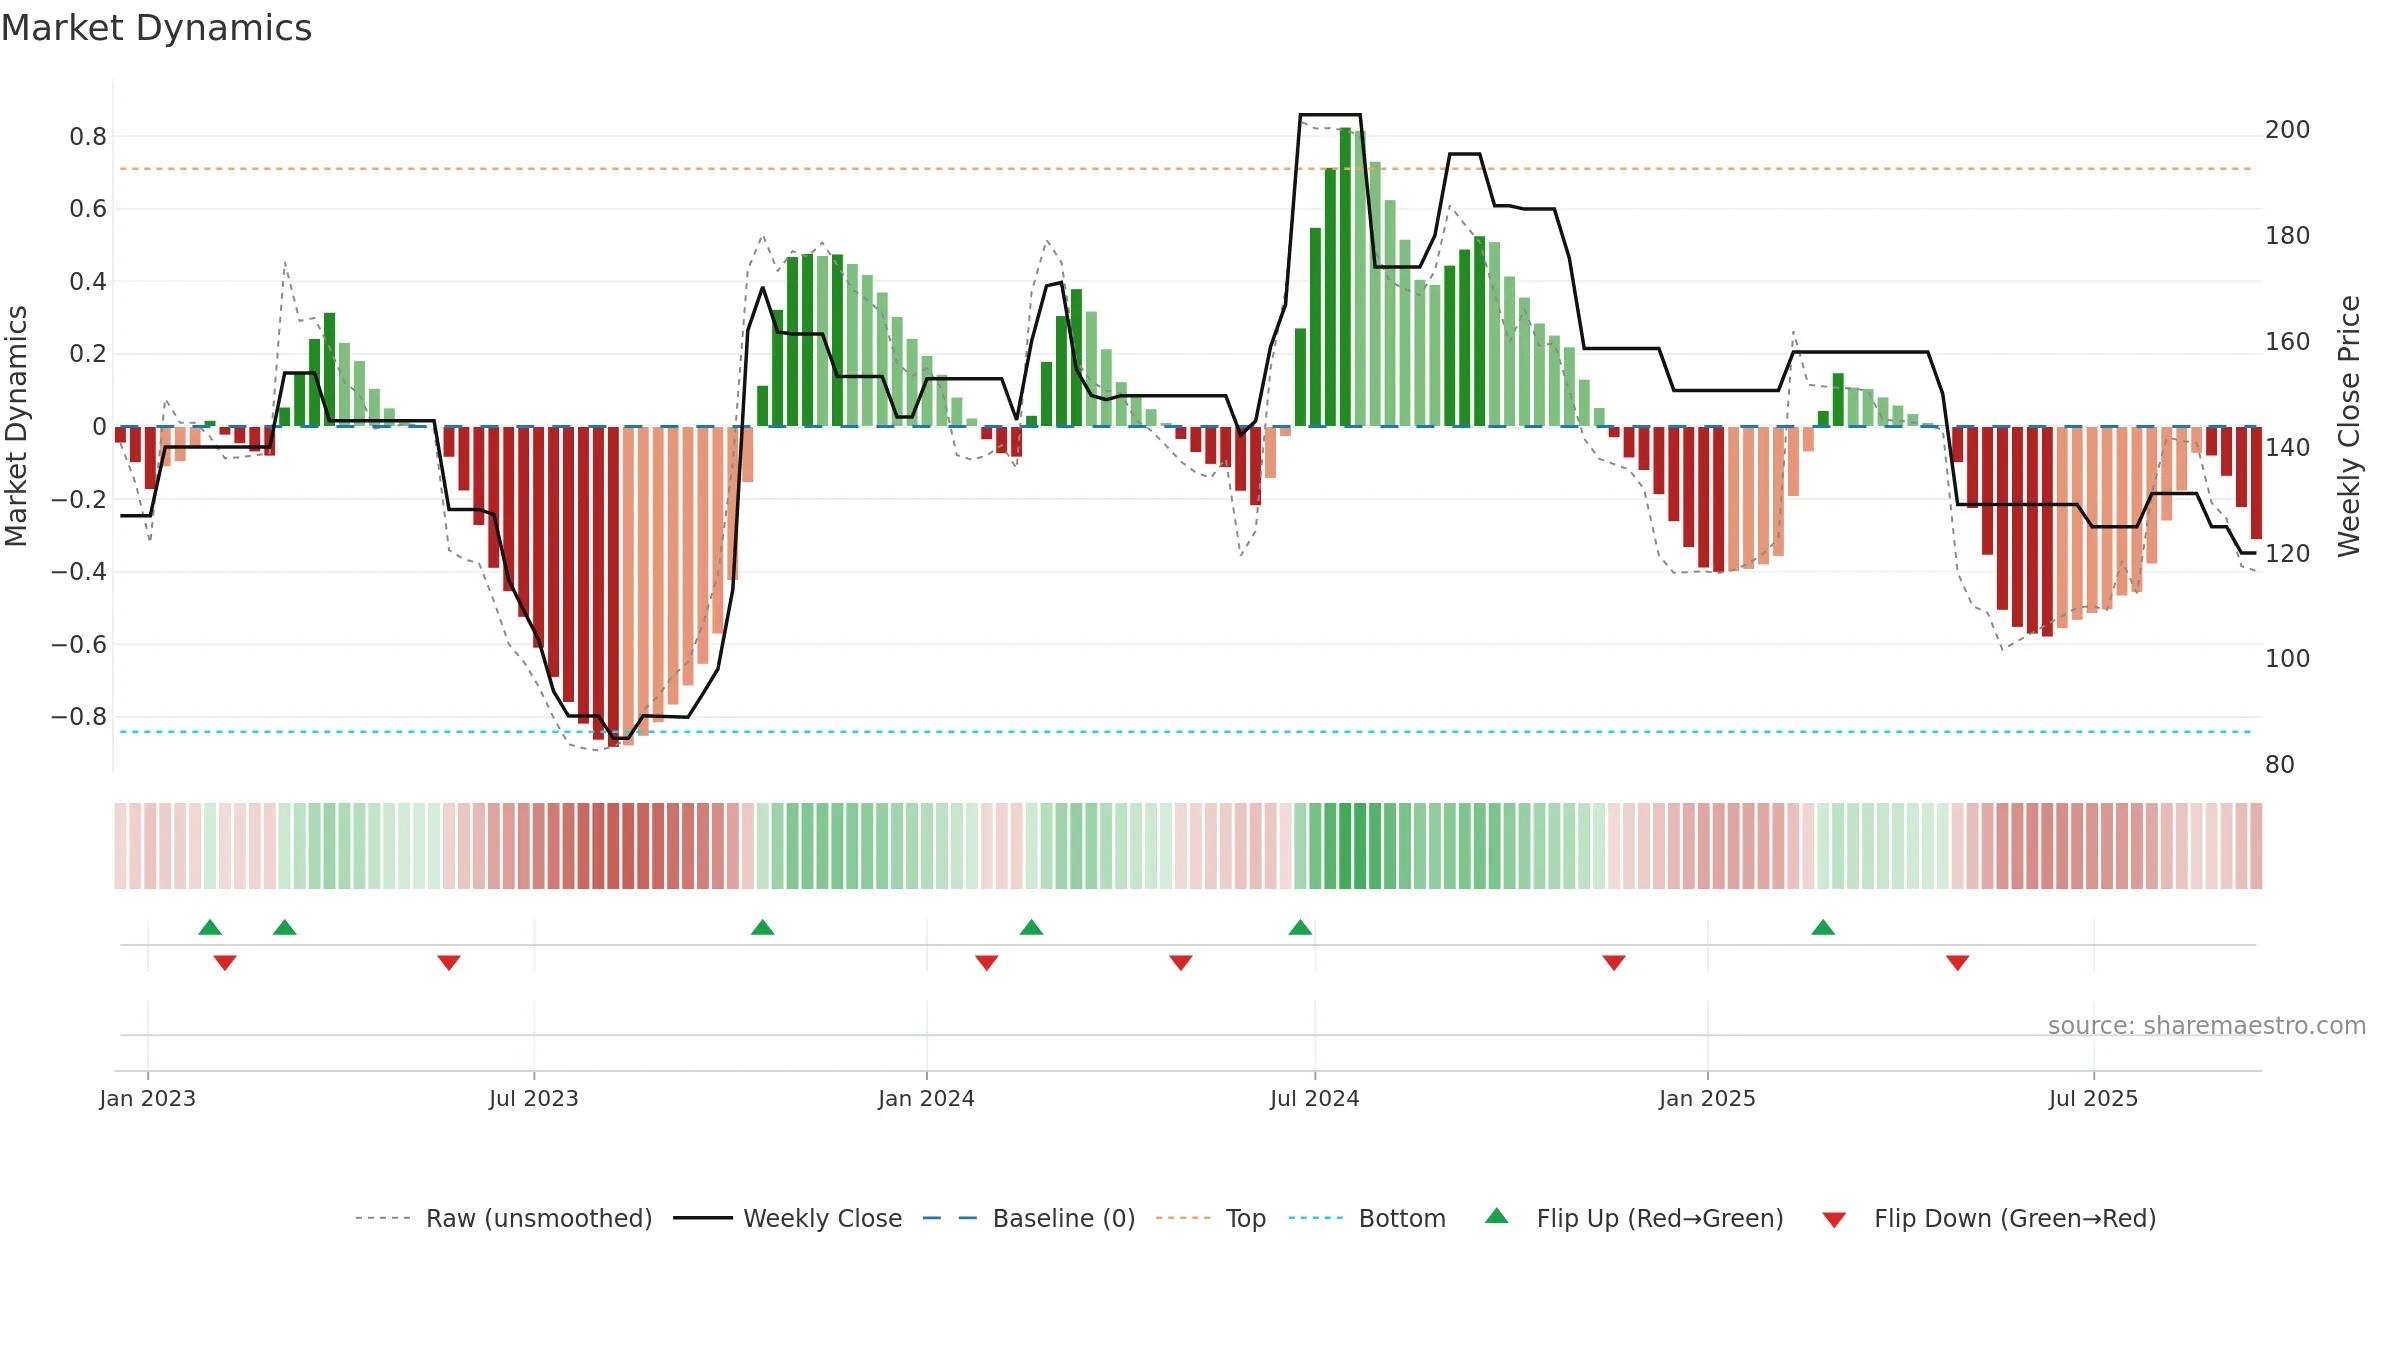The height and width of the screenshot is (1350, 2400).
Task: Click the Jan 2023 axis label
Action: pyautogui.click(x=148, y=1098)
